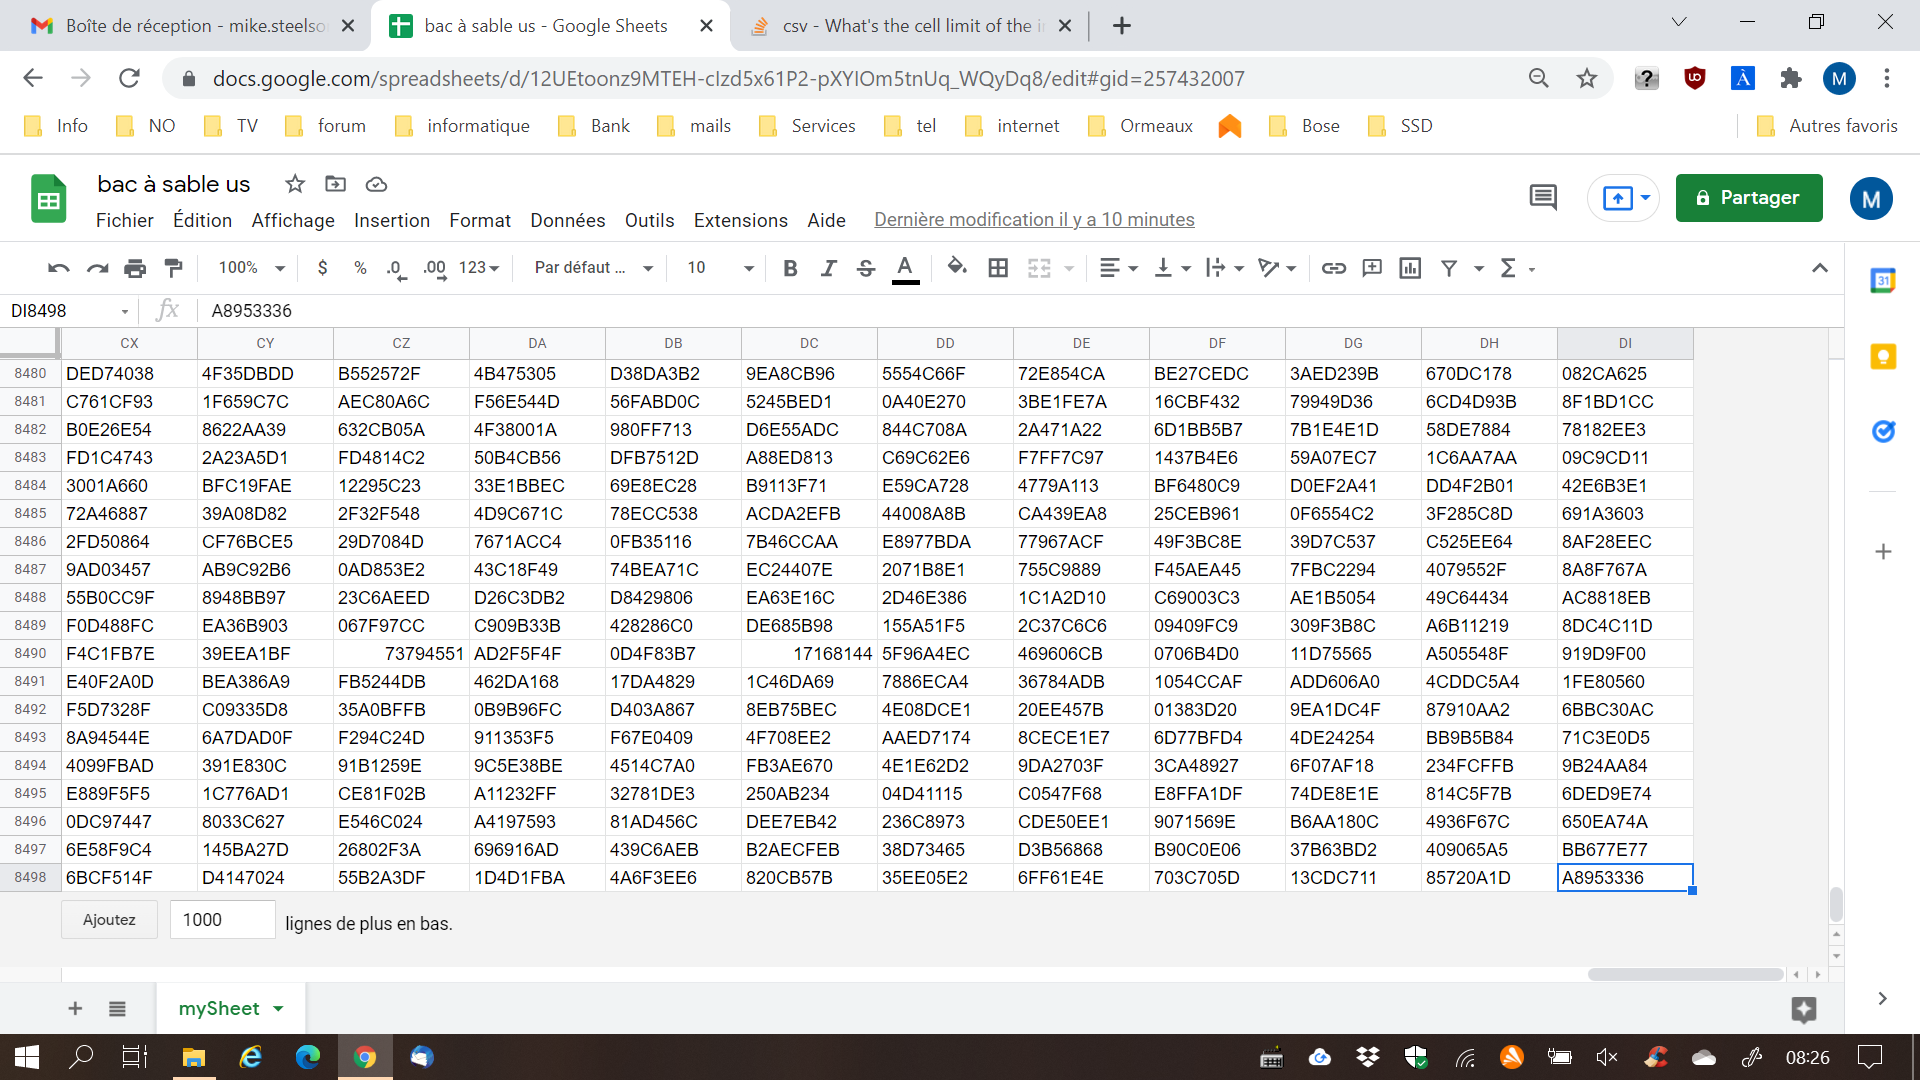1920x1080 pixels.
Task: Create a filter
Action: pyautogui.click(x=1449, y=268)
